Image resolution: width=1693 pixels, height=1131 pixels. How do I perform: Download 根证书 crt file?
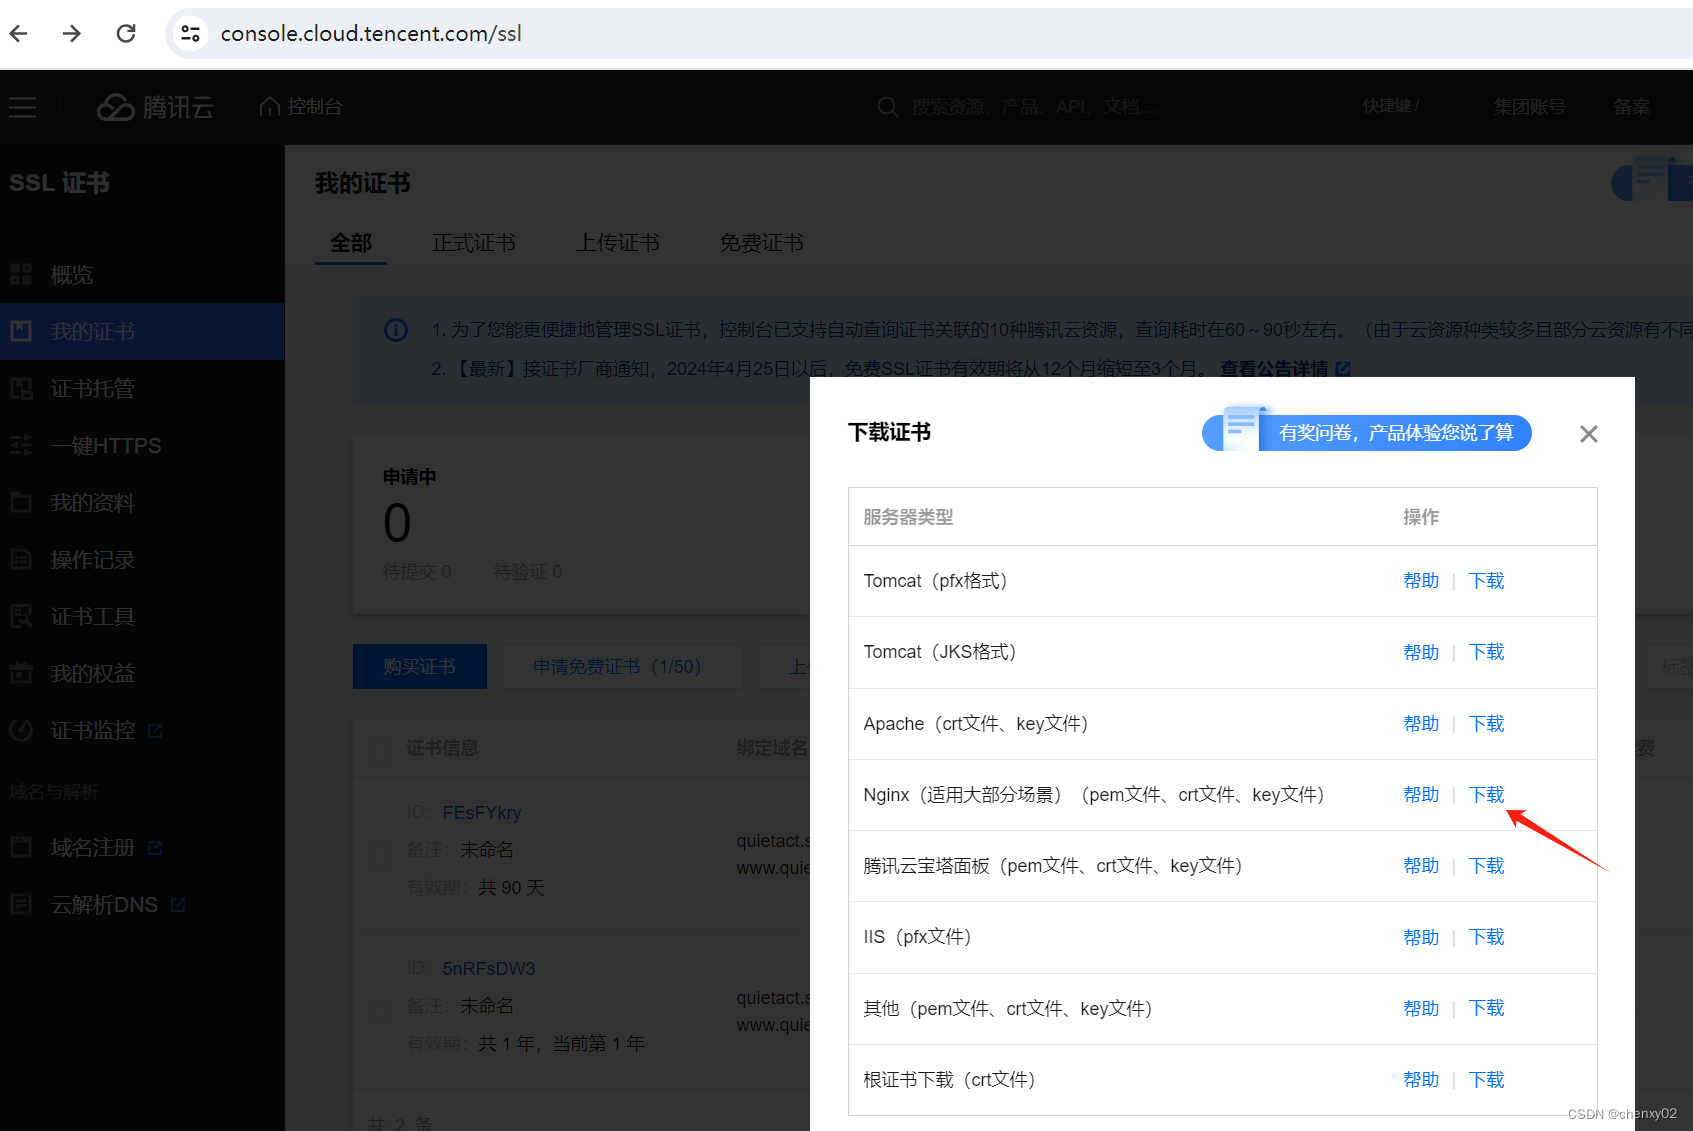pos(1487,1080)
